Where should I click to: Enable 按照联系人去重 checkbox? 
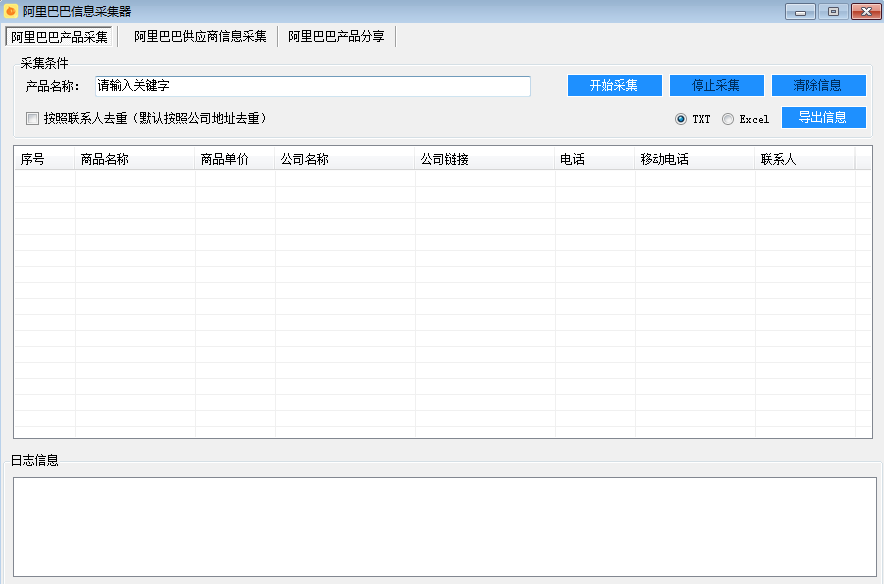(33, 118)
